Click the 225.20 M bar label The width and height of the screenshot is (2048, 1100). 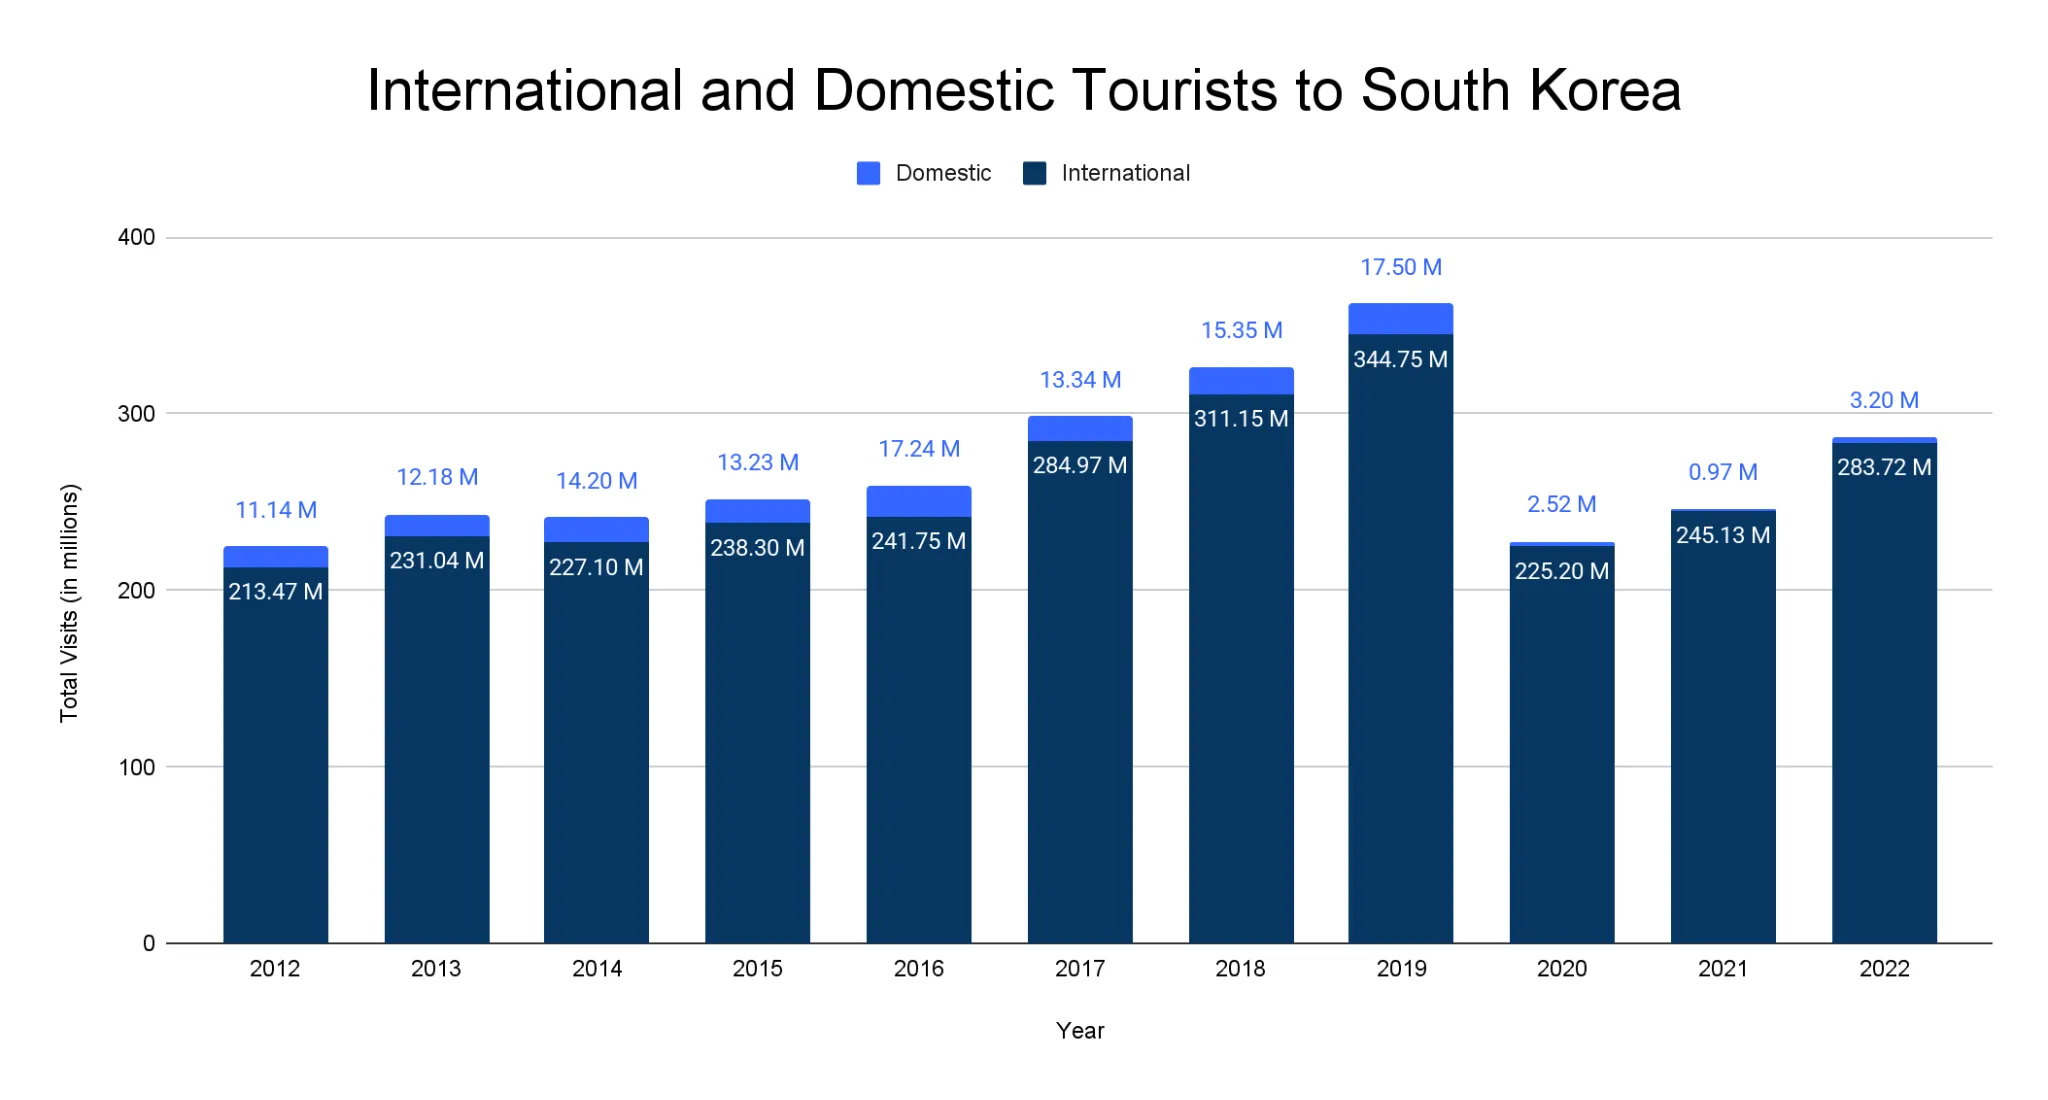(x=1561, y=571)
